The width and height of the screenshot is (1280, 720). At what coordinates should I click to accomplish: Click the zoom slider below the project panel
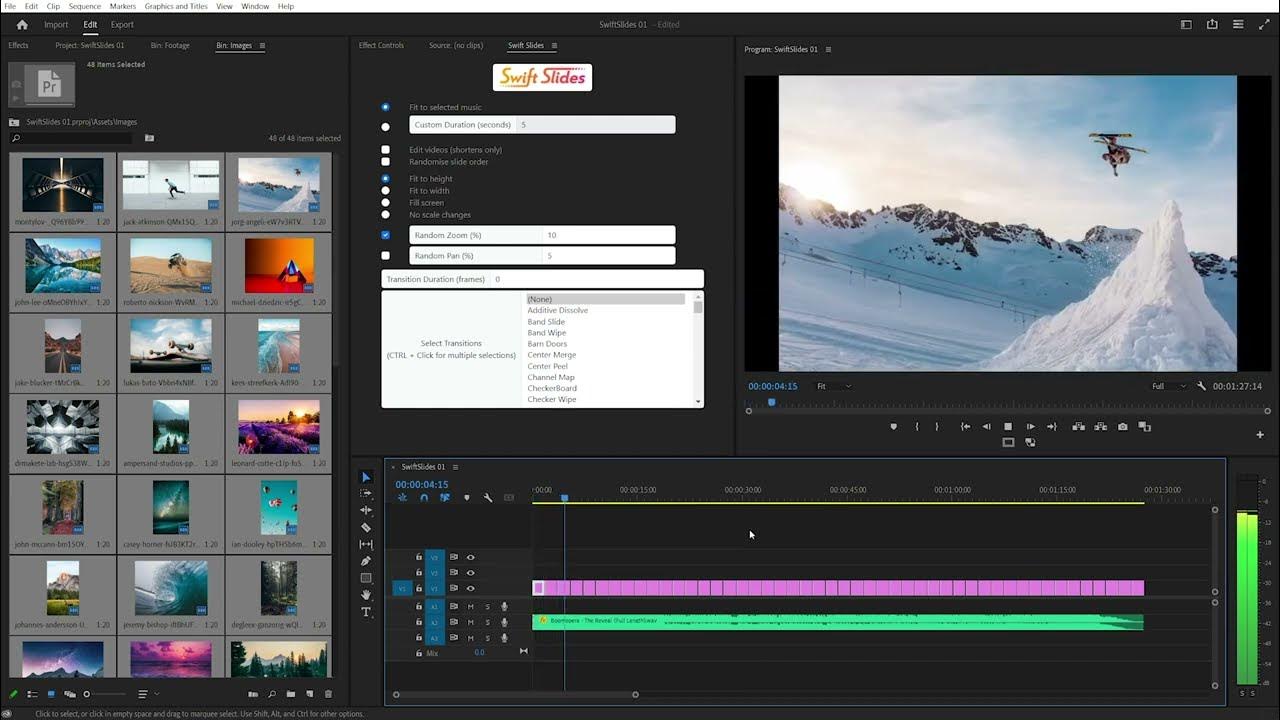pos(86,693)
